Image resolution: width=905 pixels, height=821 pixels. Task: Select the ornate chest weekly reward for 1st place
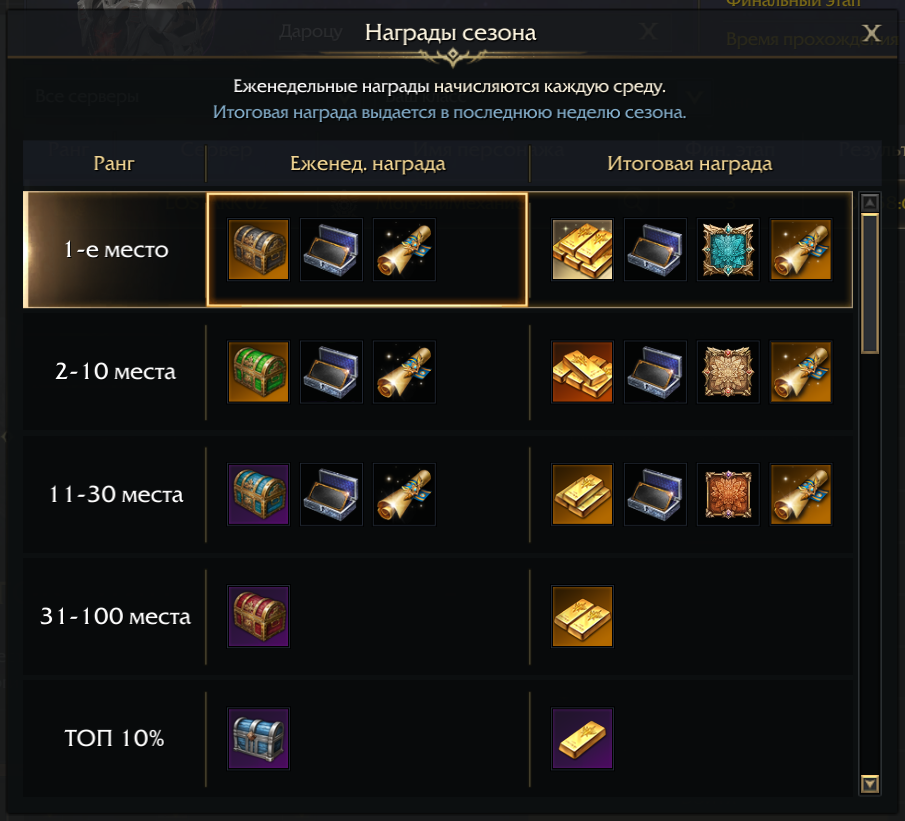pos(258,249)
